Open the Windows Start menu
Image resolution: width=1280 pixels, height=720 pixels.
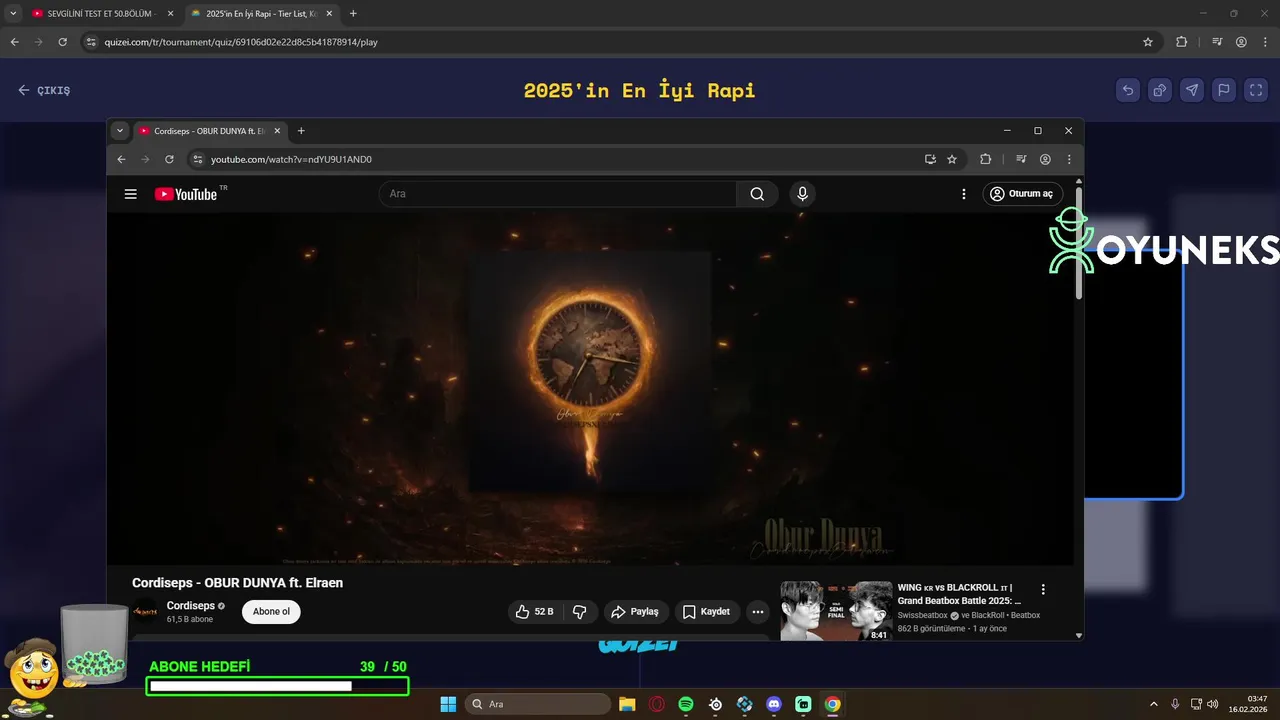[x=448, y=704]
